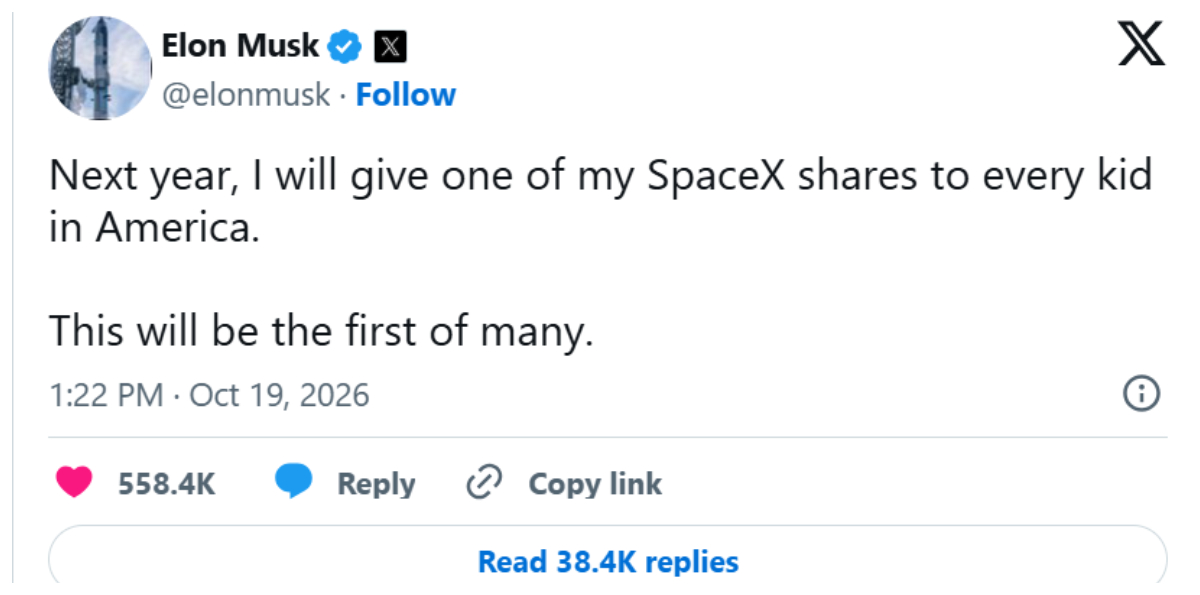The height and width of the screenshot is (595, 1200).
Task: Click the Reply text label
Action: pyautogui.click(x=376, y=484)
